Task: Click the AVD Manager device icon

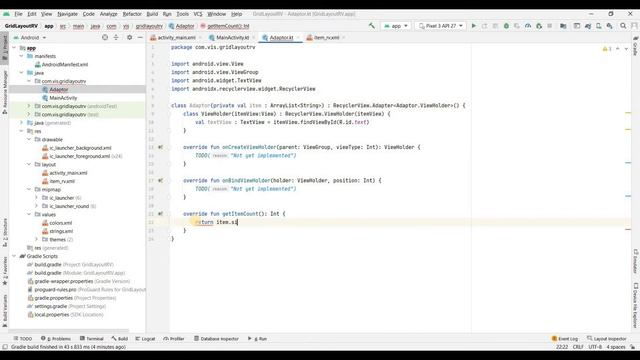Action: coord(598,26)
